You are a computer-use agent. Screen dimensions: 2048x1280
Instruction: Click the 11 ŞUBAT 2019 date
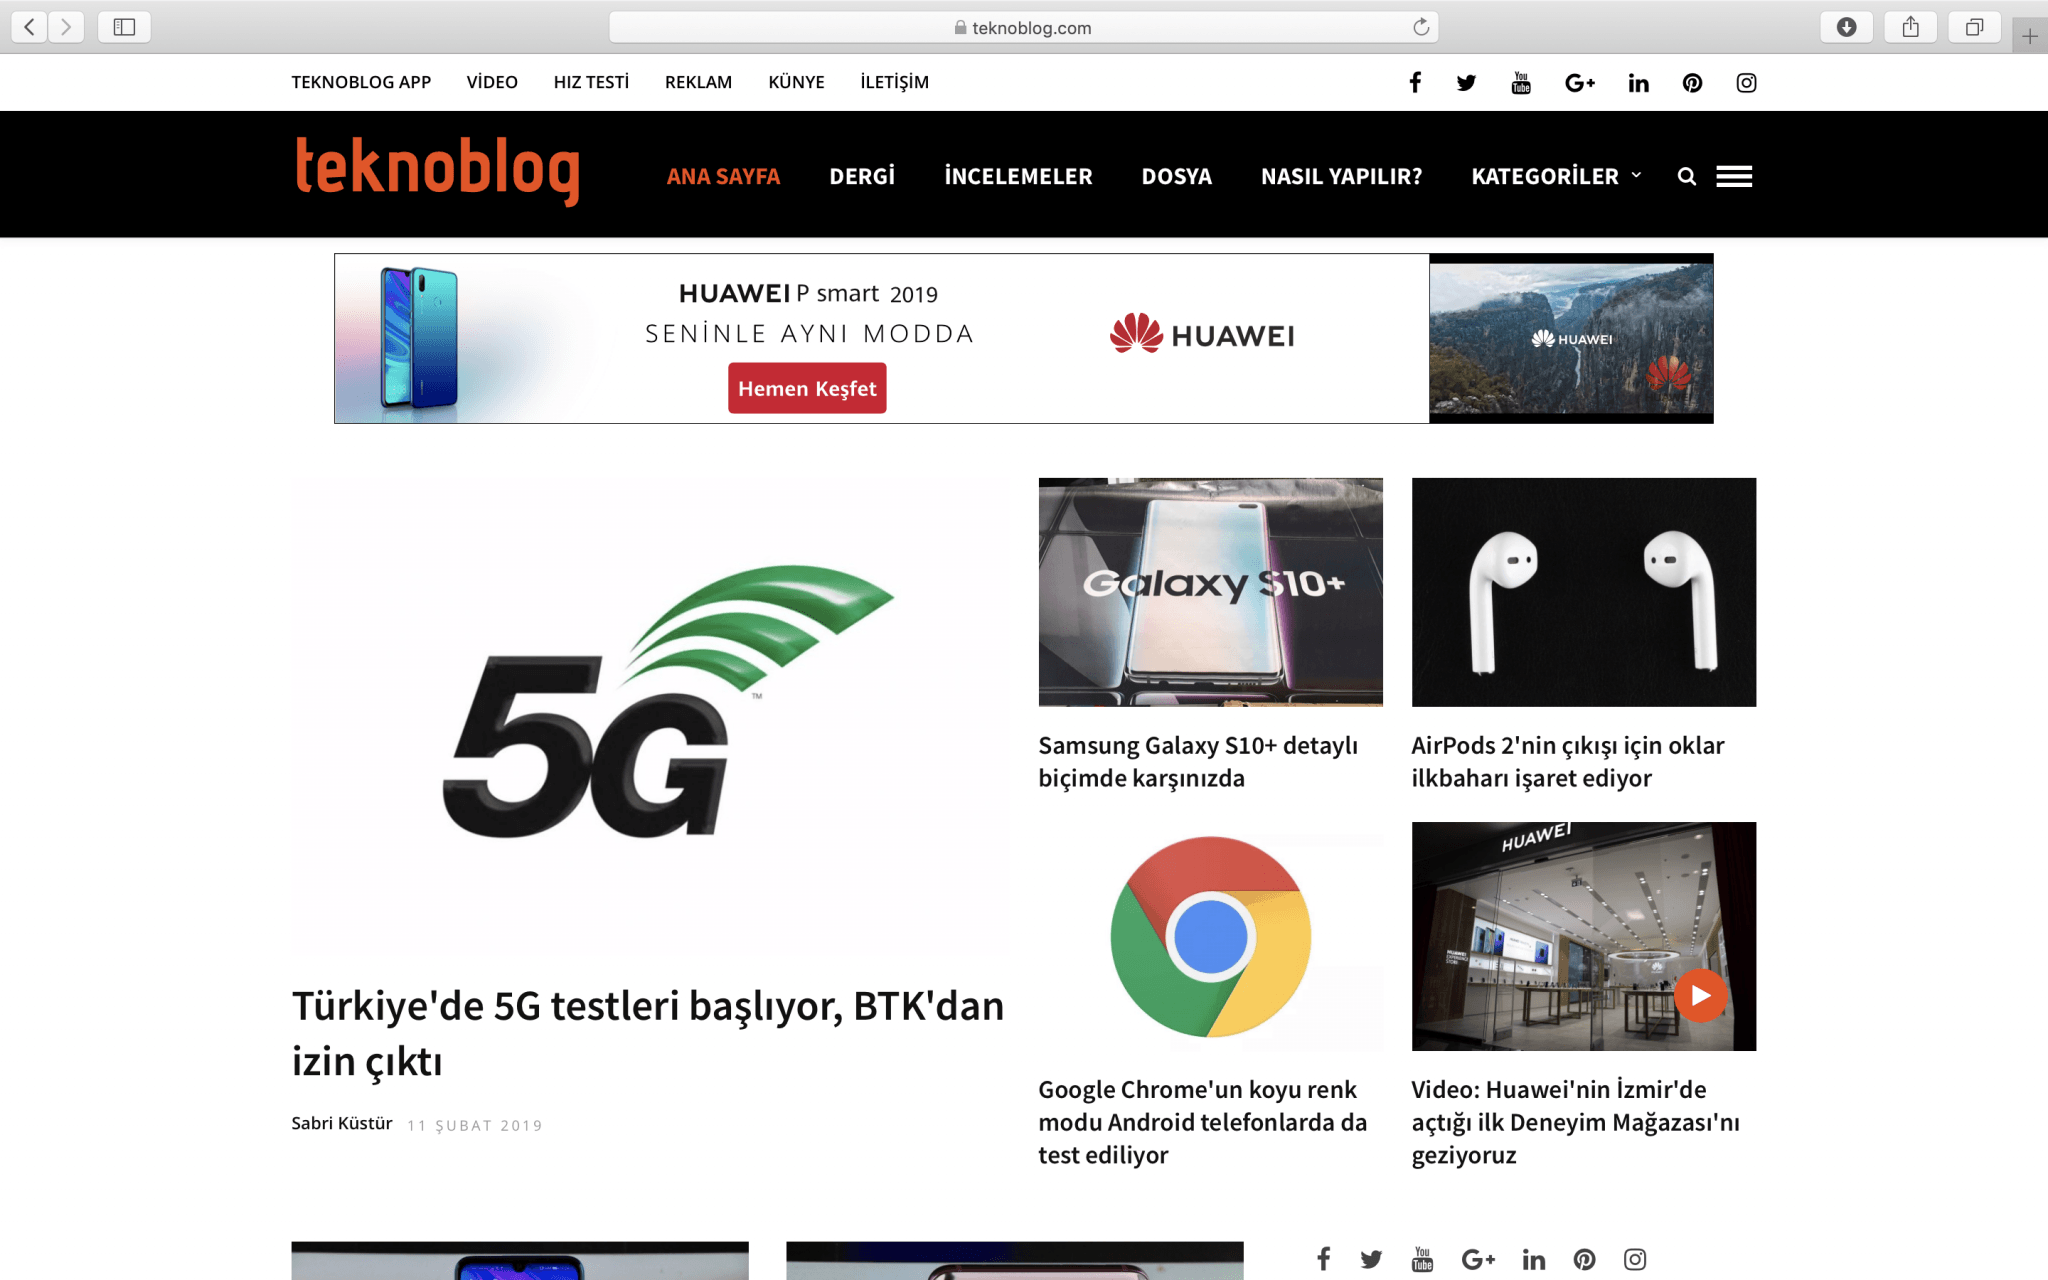[x=475, y=1126]
